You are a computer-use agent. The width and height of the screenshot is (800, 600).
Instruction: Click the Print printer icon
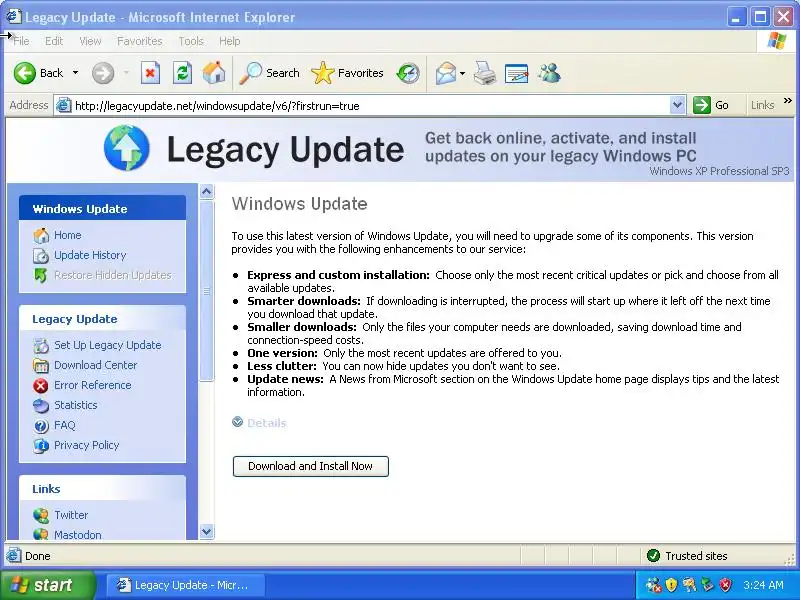coord(485,73)
